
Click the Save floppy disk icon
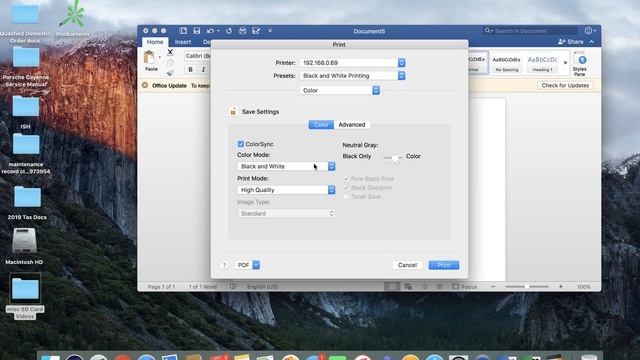(x=197, y=31)
